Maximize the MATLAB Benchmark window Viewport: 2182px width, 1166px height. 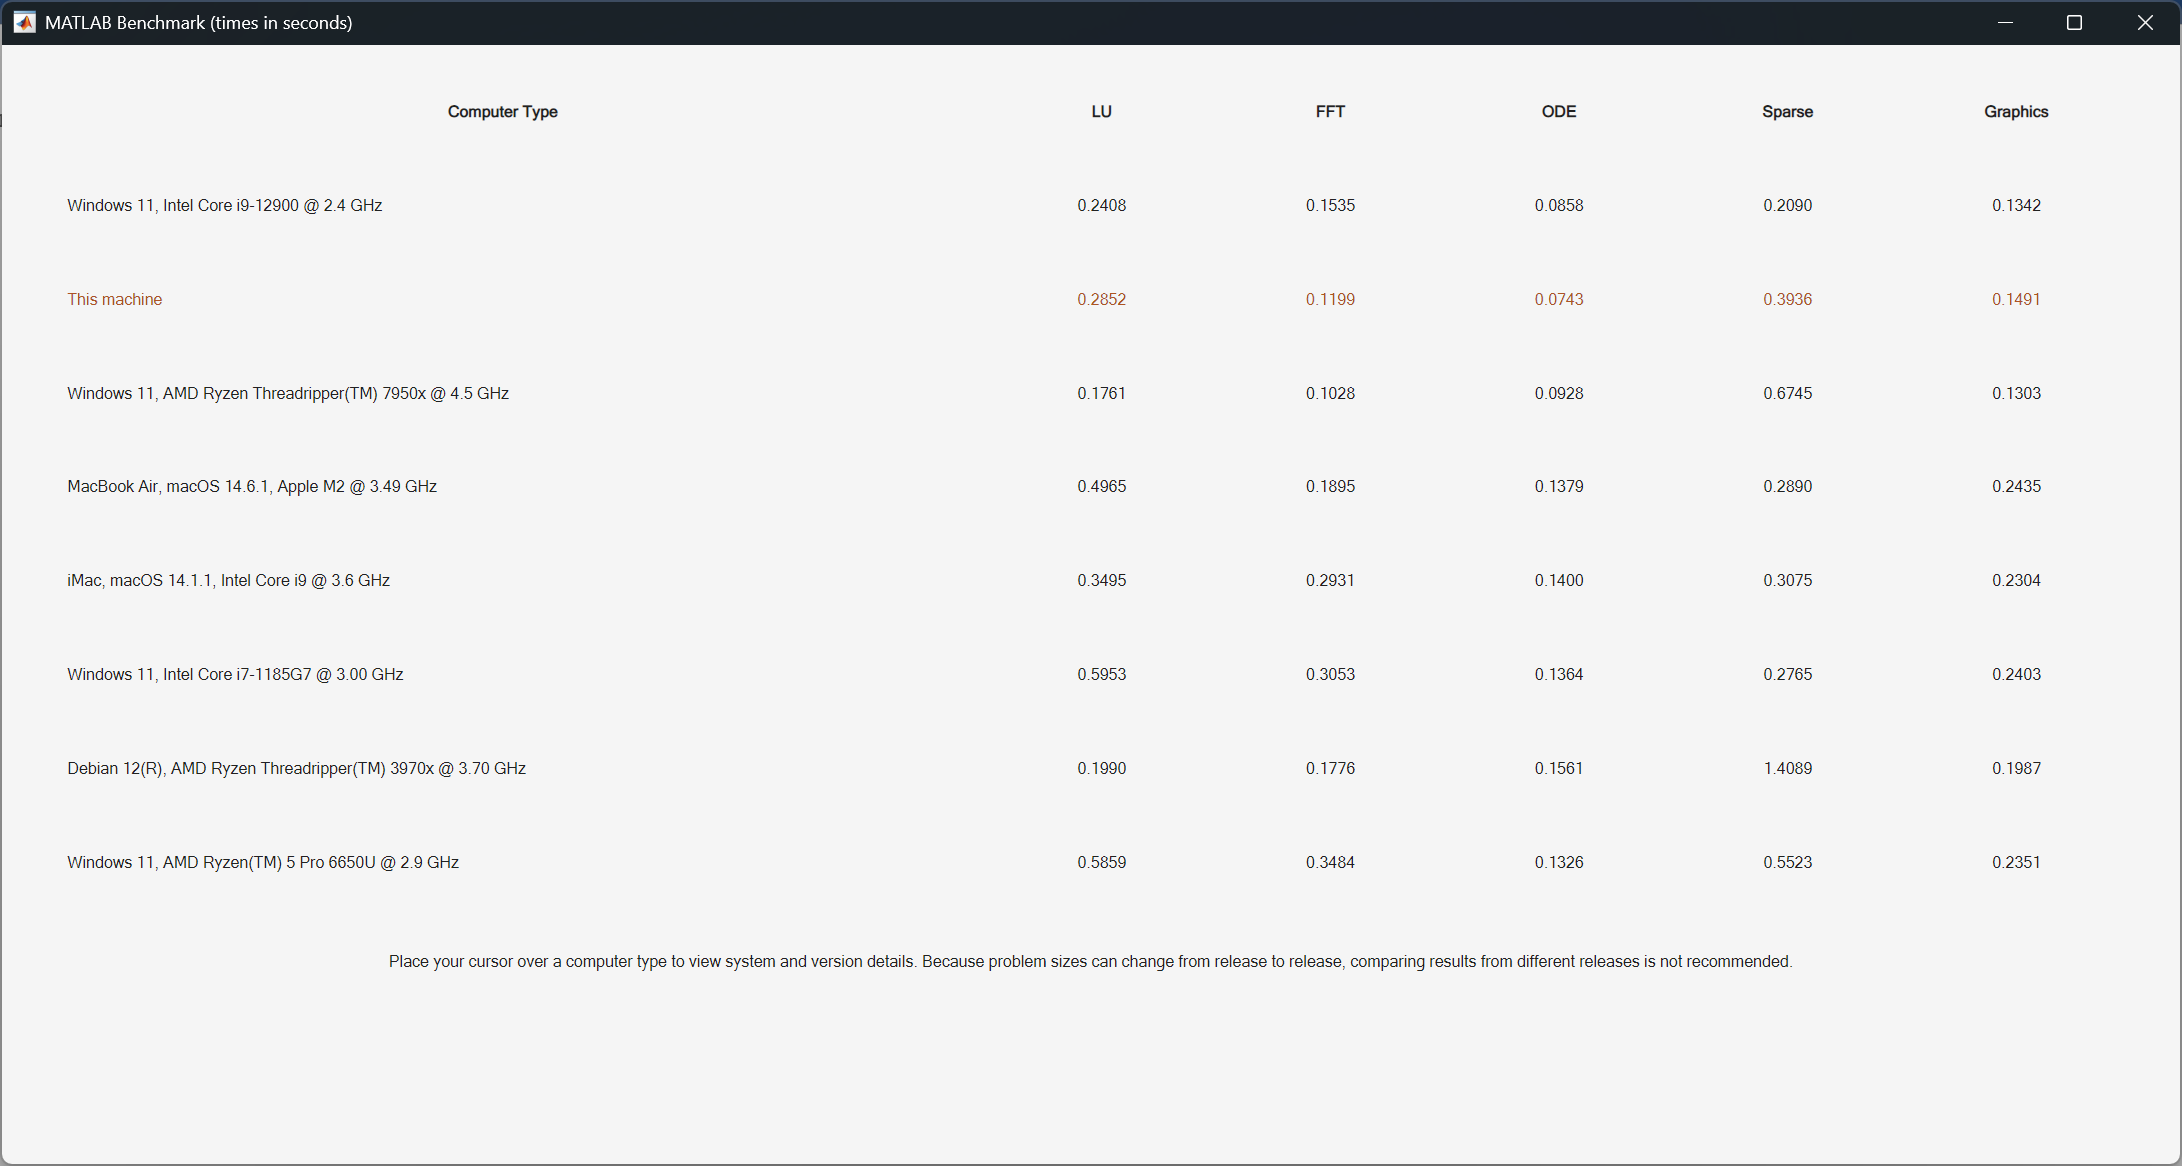pos(2074,22)
